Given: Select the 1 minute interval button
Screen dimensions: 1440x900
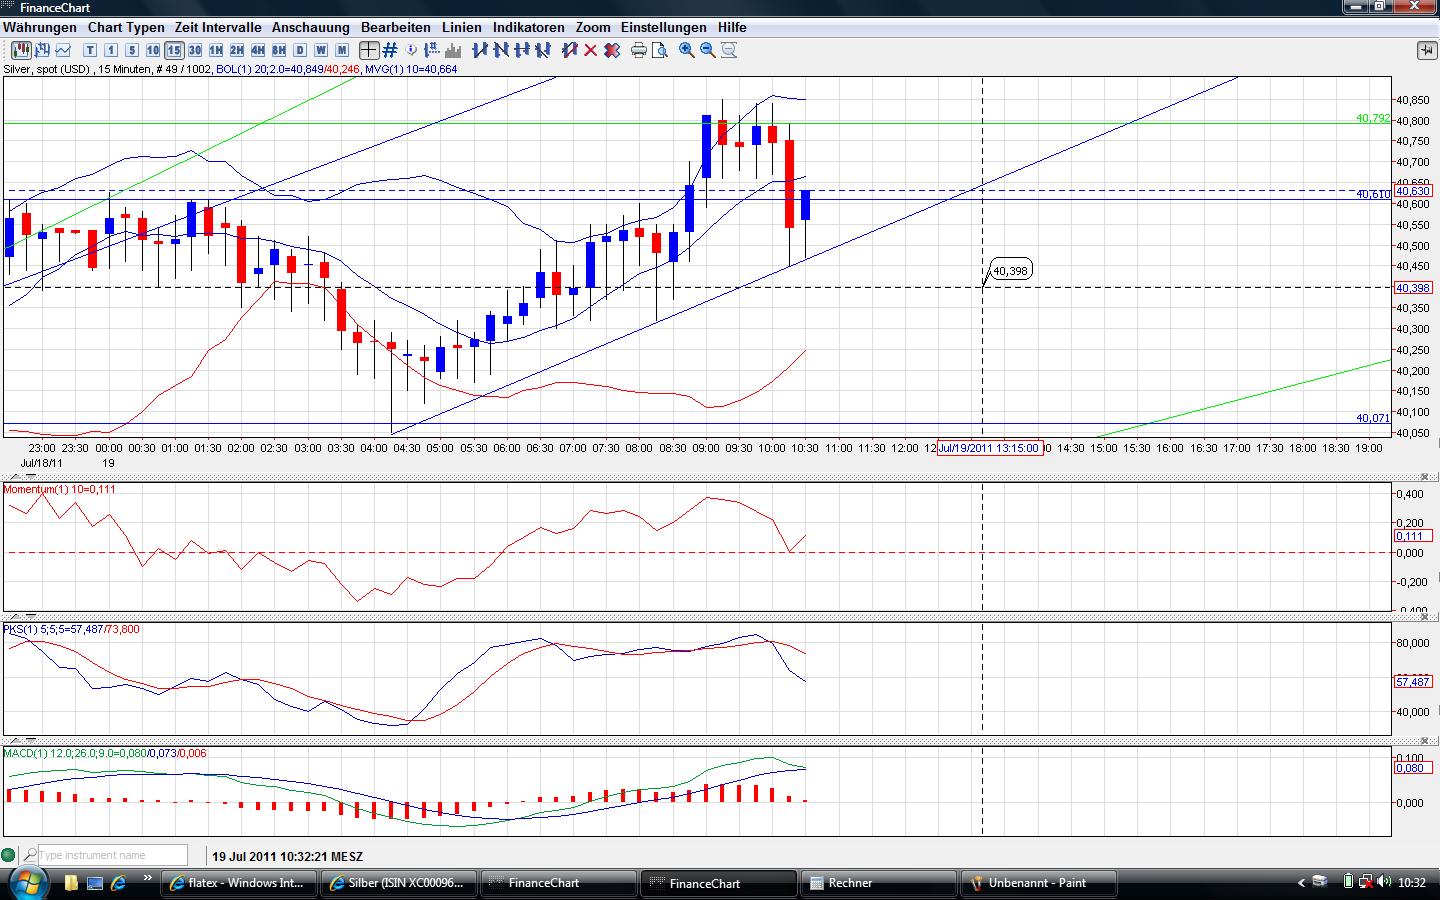Looking at the screenshot, I should pos(111,50).
